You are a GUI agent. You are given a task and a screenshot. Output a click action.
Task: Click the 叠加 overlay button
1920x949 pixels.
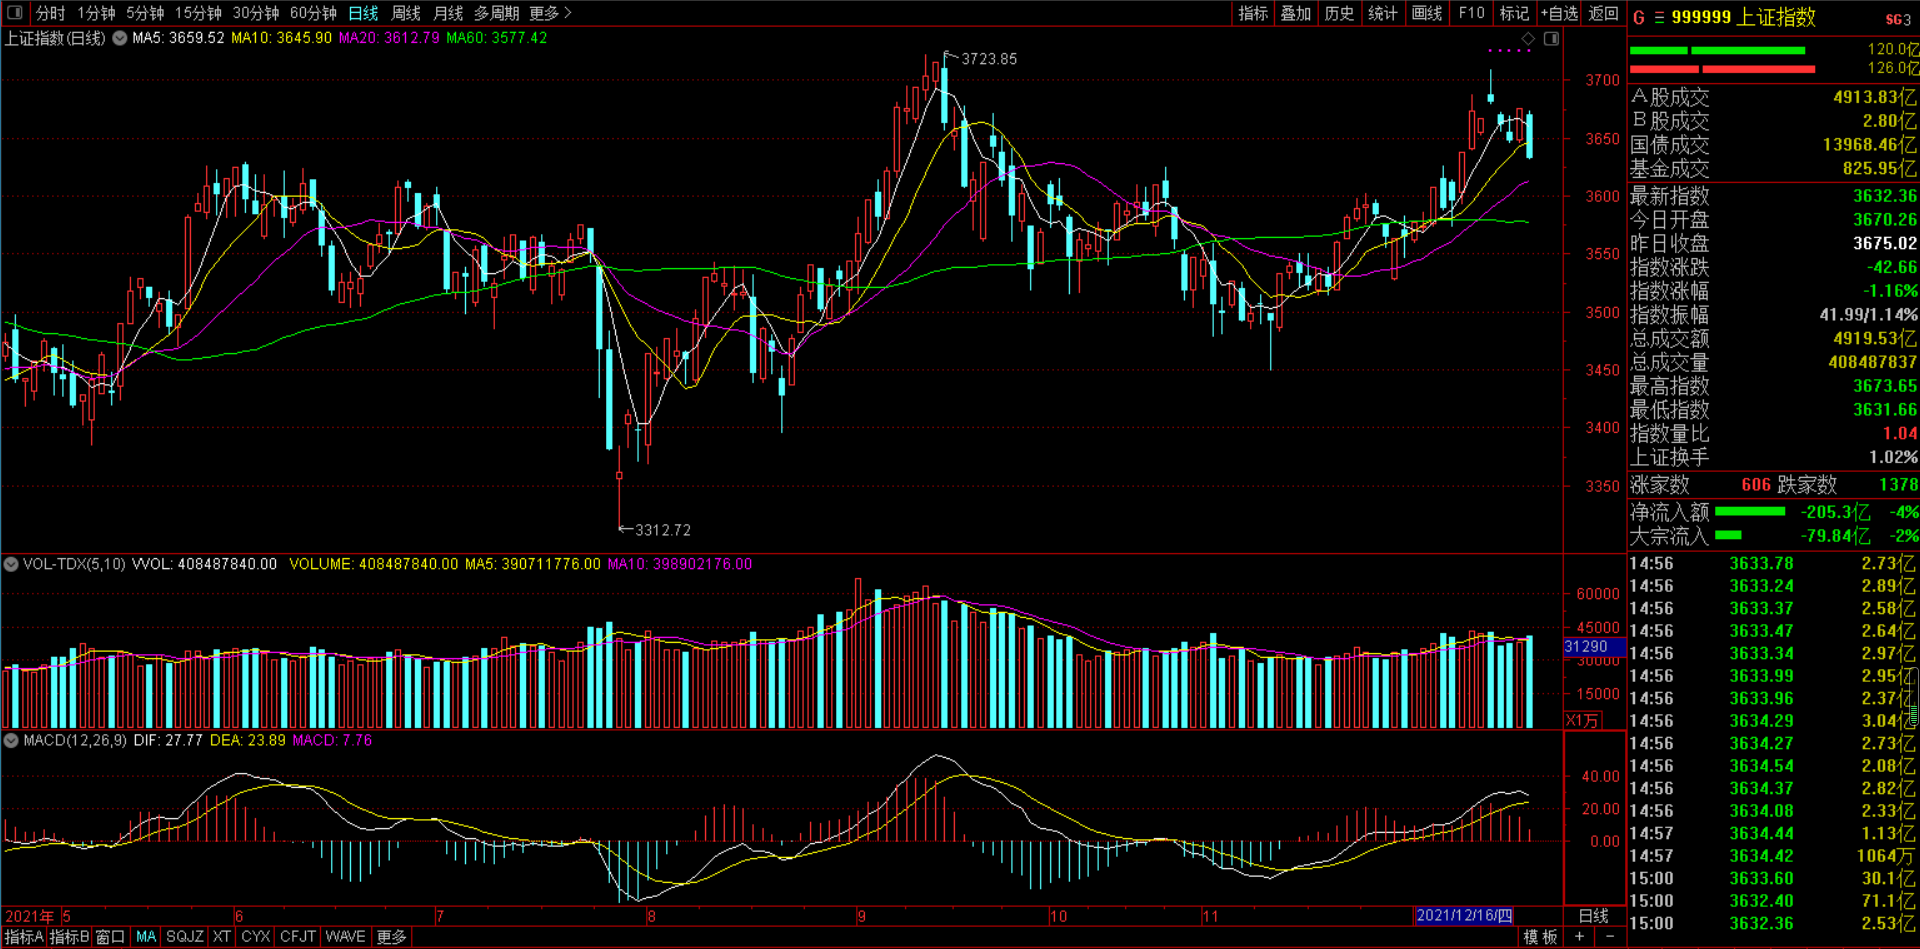click(x=1296, y=13)
